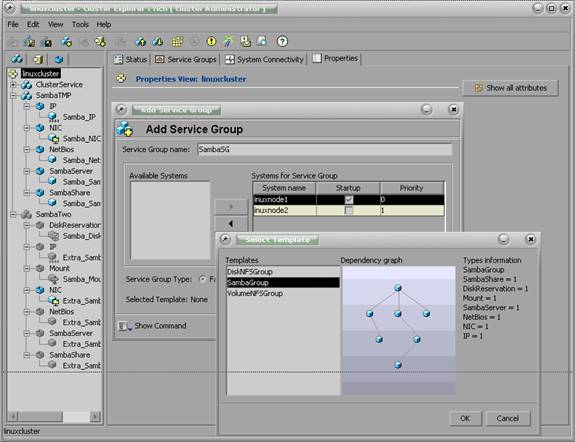Screen dimensions: 575x442
Task: Switch tree to Resource Types cube icon
Action: (58, 59)
